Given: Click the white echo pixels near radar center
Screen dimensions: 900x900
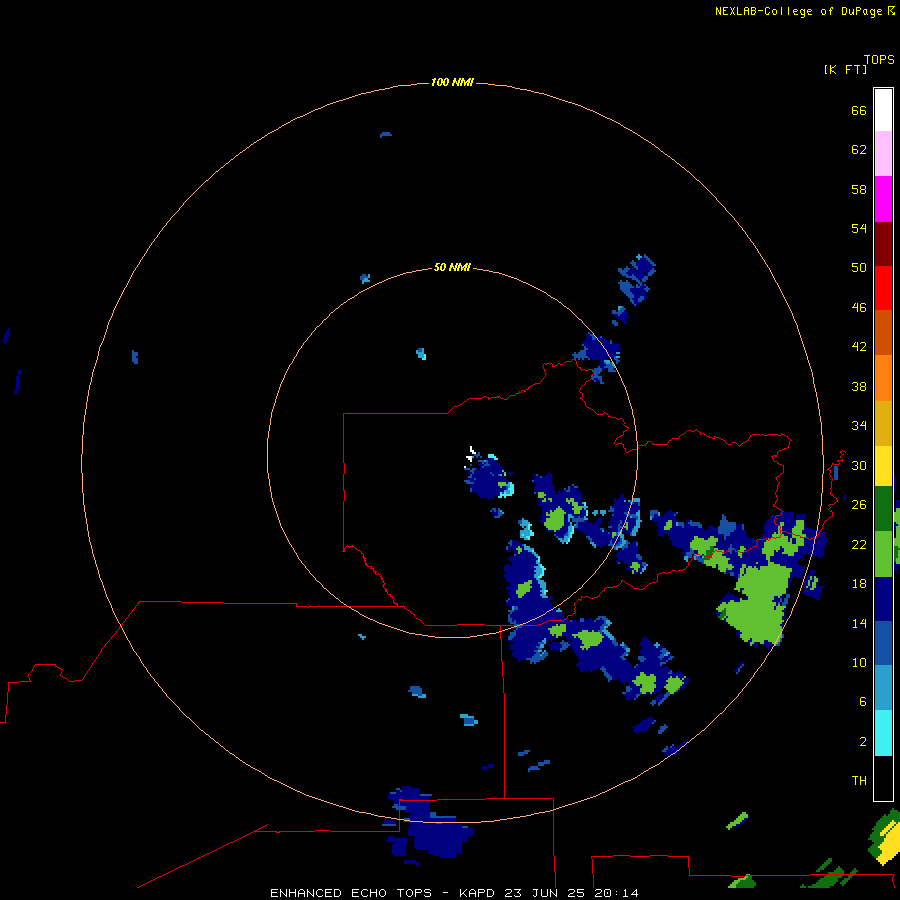Looking at the screenshot, I should pyautogui.click(x=471, y=454).
